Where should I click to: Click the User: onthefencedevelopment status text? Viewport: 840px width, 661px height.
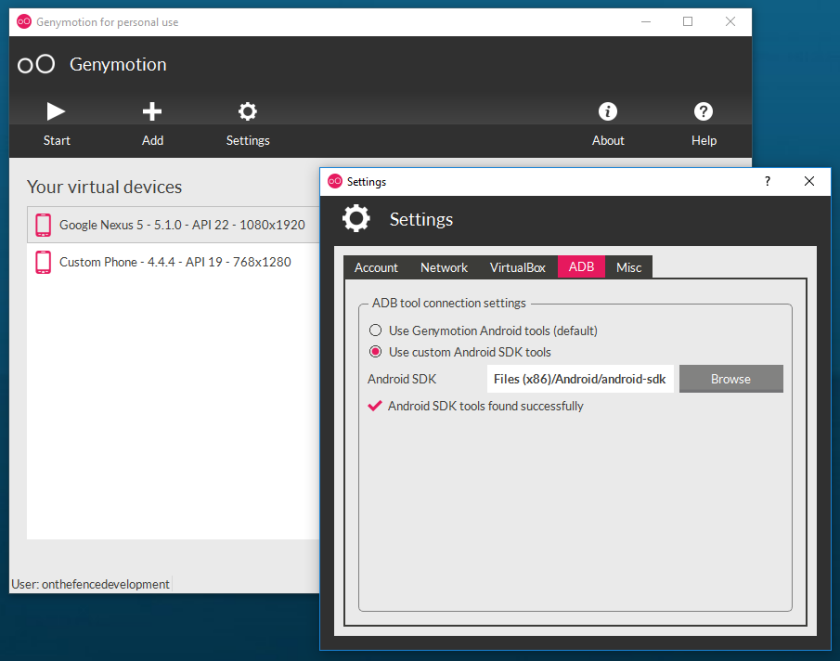(x=91, y=584)
